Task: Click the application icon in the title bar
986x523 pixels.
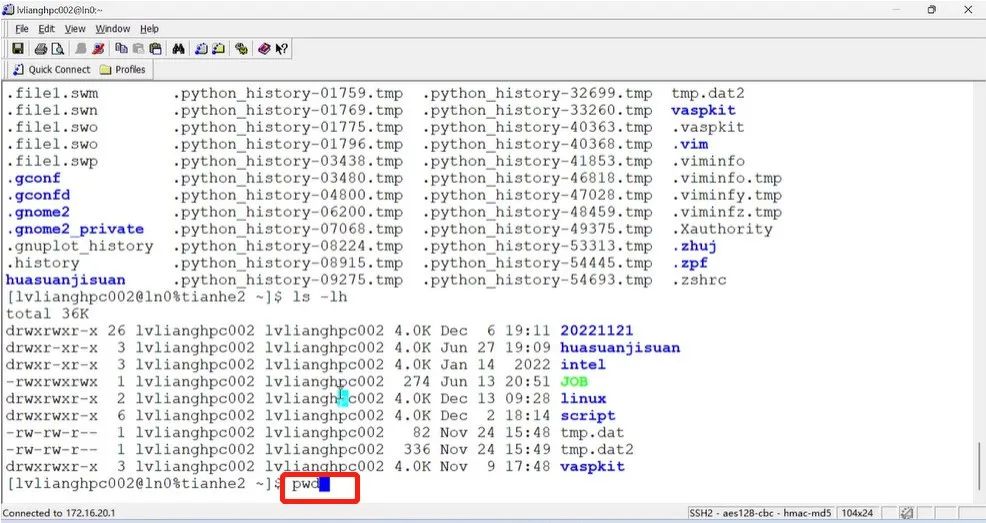Action: click(x=8, y=9)
